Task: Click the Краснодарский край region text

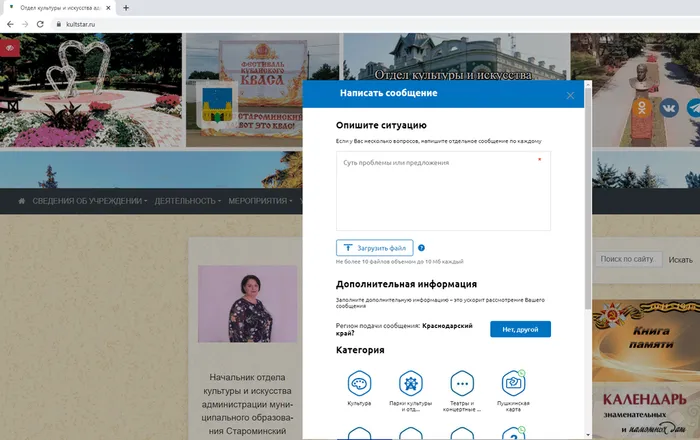Action: pyautogui.click(x=404, y=329)
